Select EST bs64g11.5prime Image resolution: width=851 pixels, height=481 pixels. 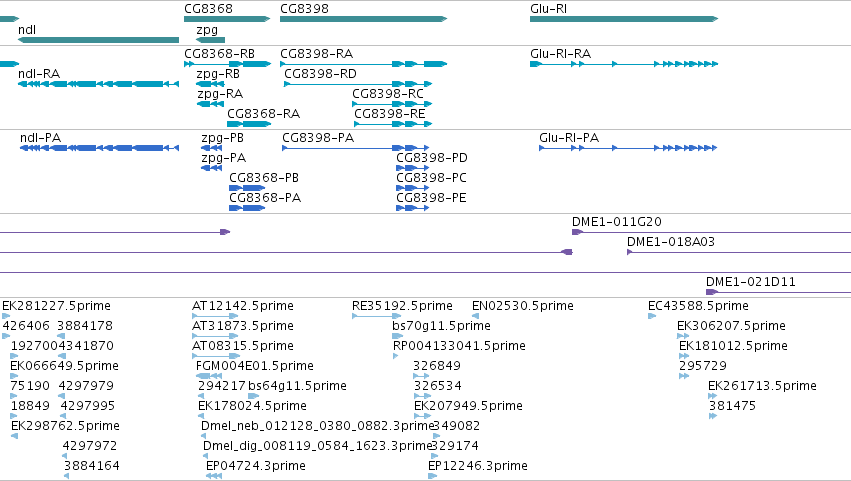297,387
